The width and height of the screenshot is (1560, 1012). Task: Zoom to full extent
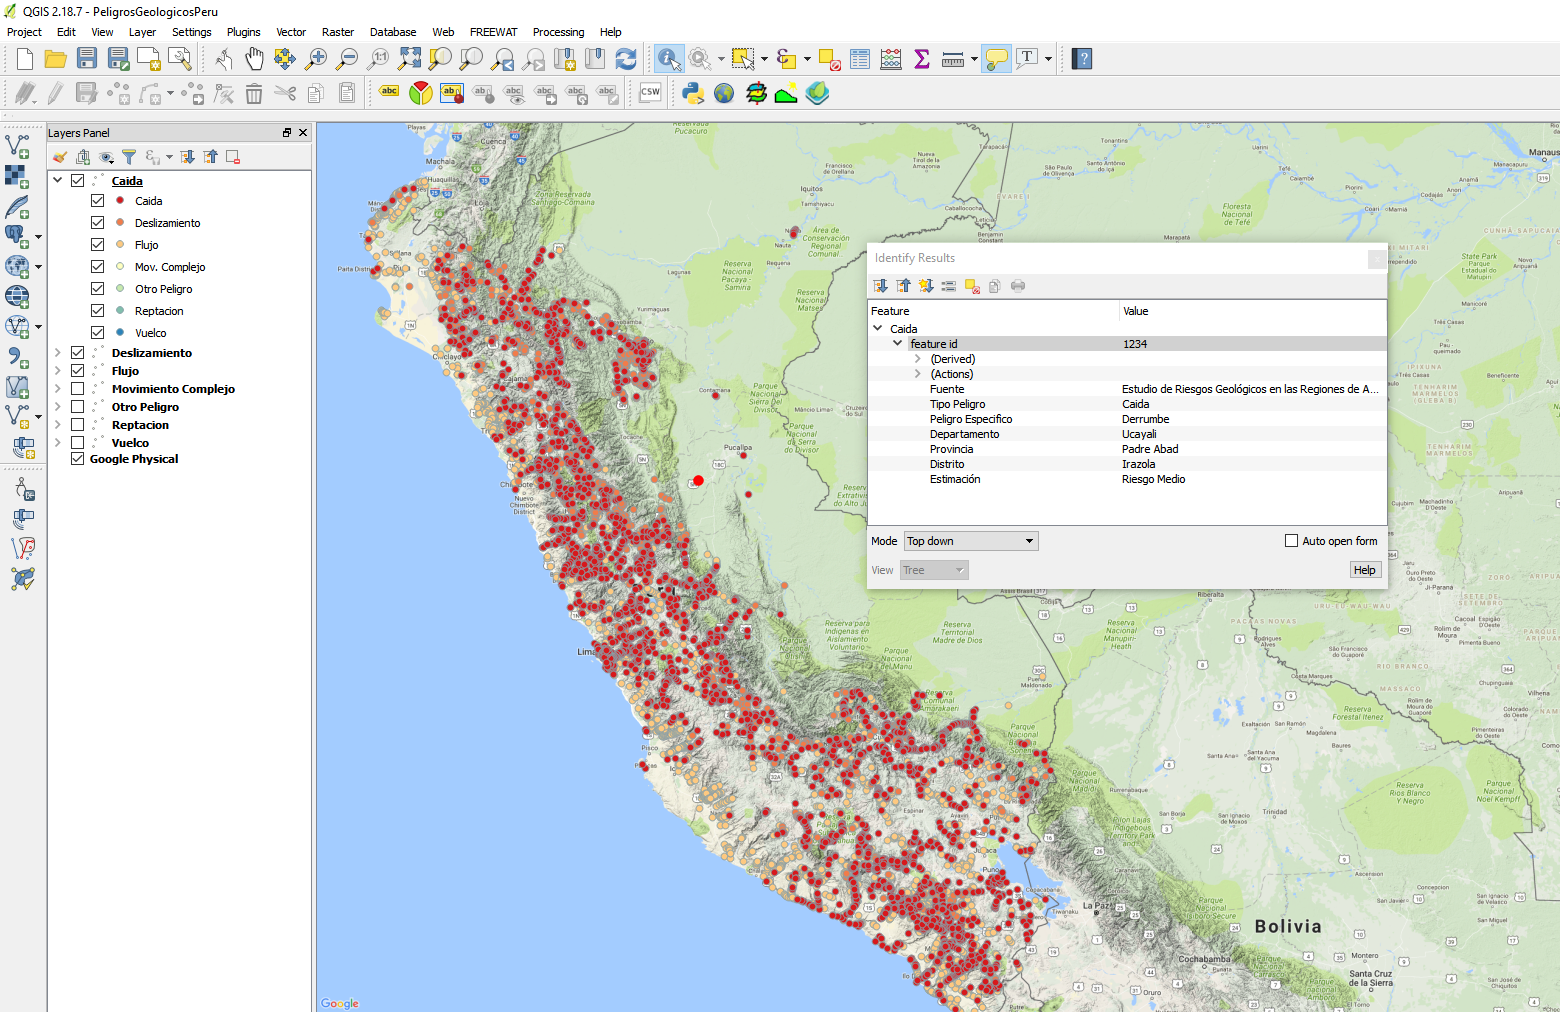click(409, 59)
